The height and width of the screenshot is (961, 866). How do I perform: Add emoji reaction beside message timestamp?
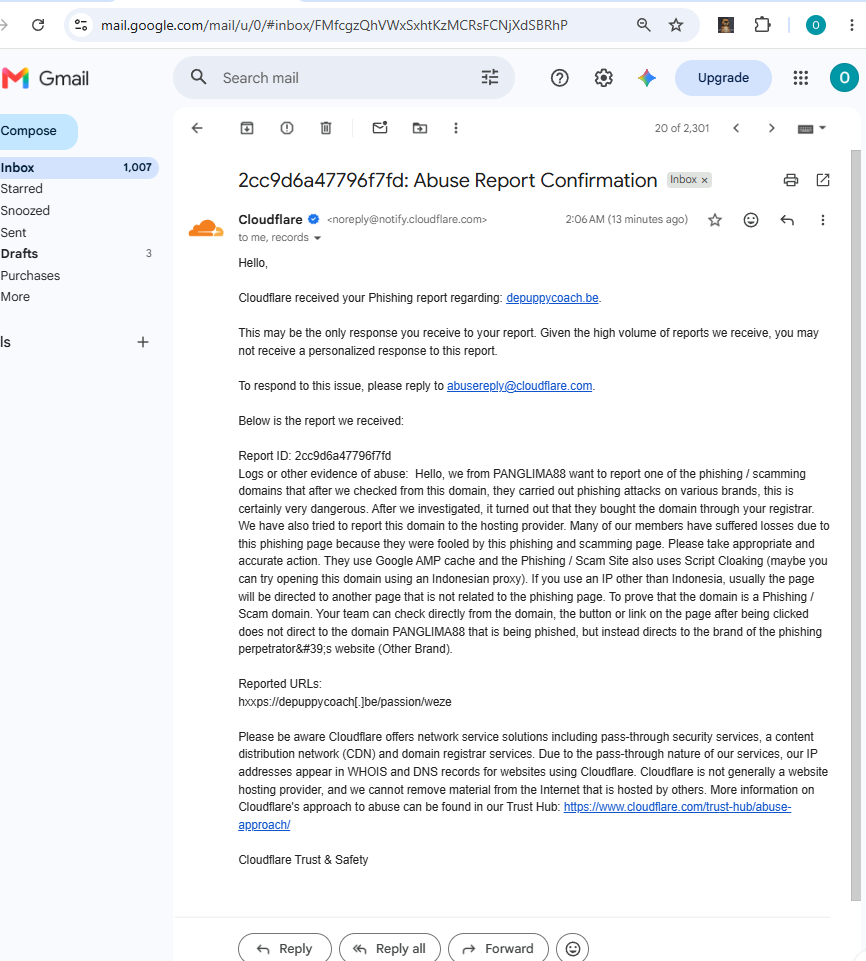751,220
